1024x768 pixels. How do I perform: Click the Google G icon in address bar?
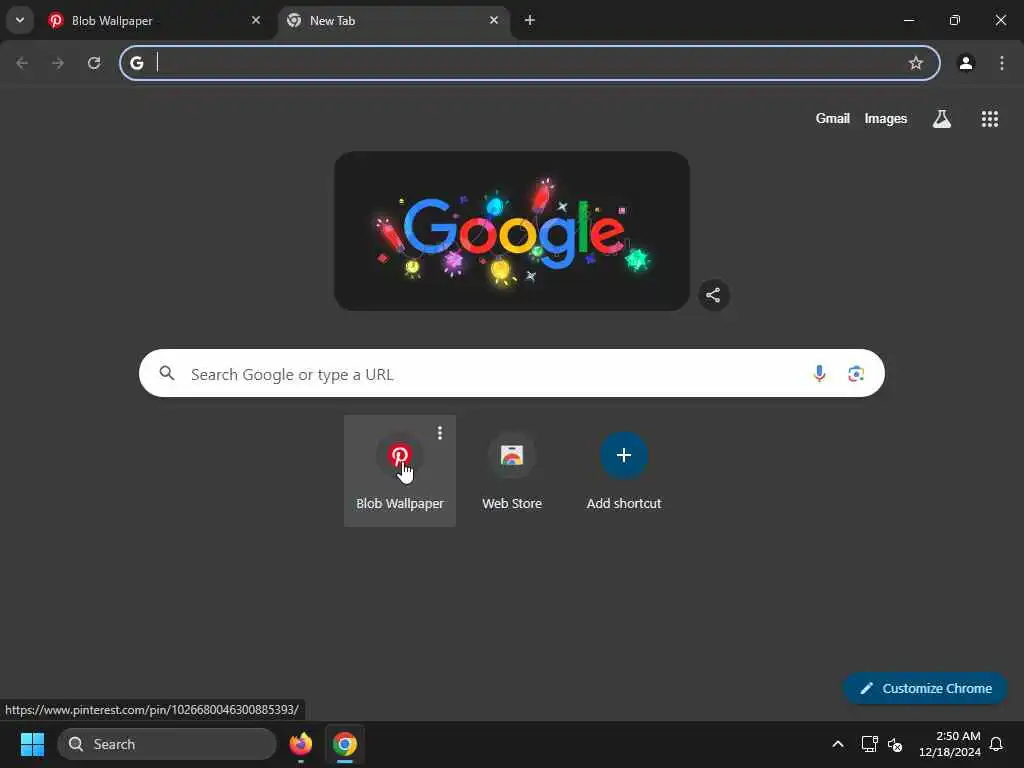pos(136,63)
